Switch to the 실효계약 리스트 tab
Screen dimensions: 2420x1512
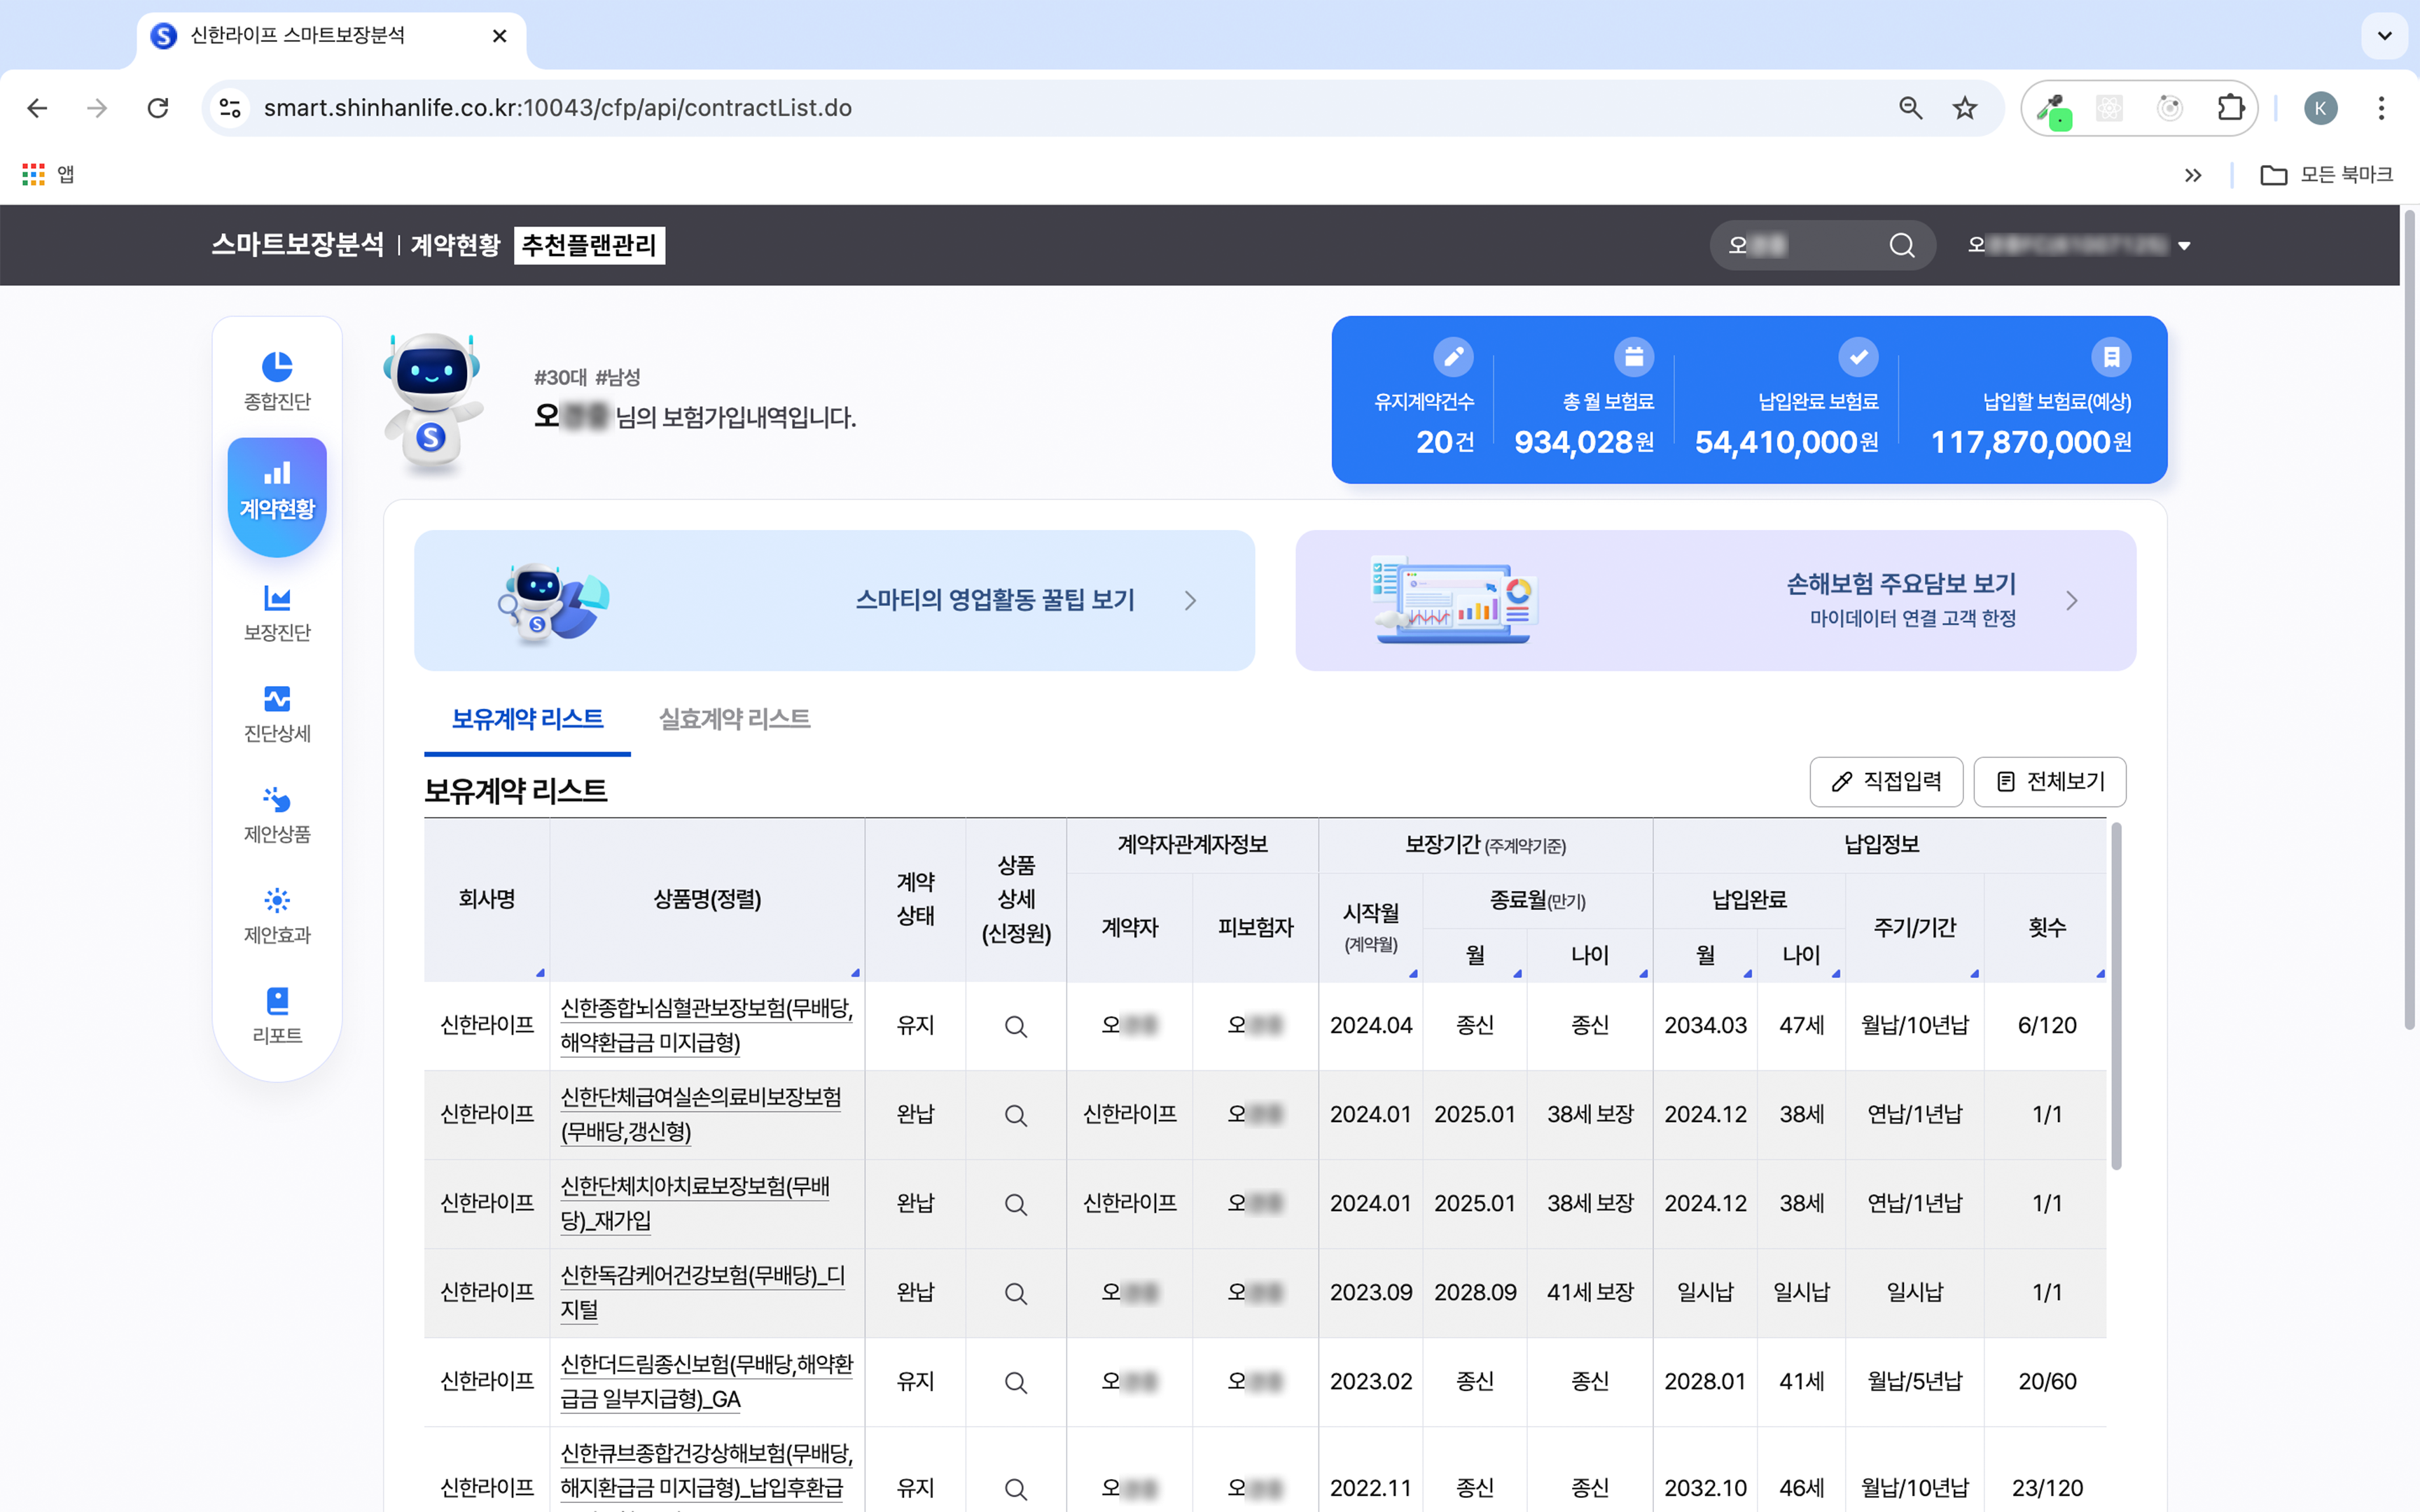(734, 719)
